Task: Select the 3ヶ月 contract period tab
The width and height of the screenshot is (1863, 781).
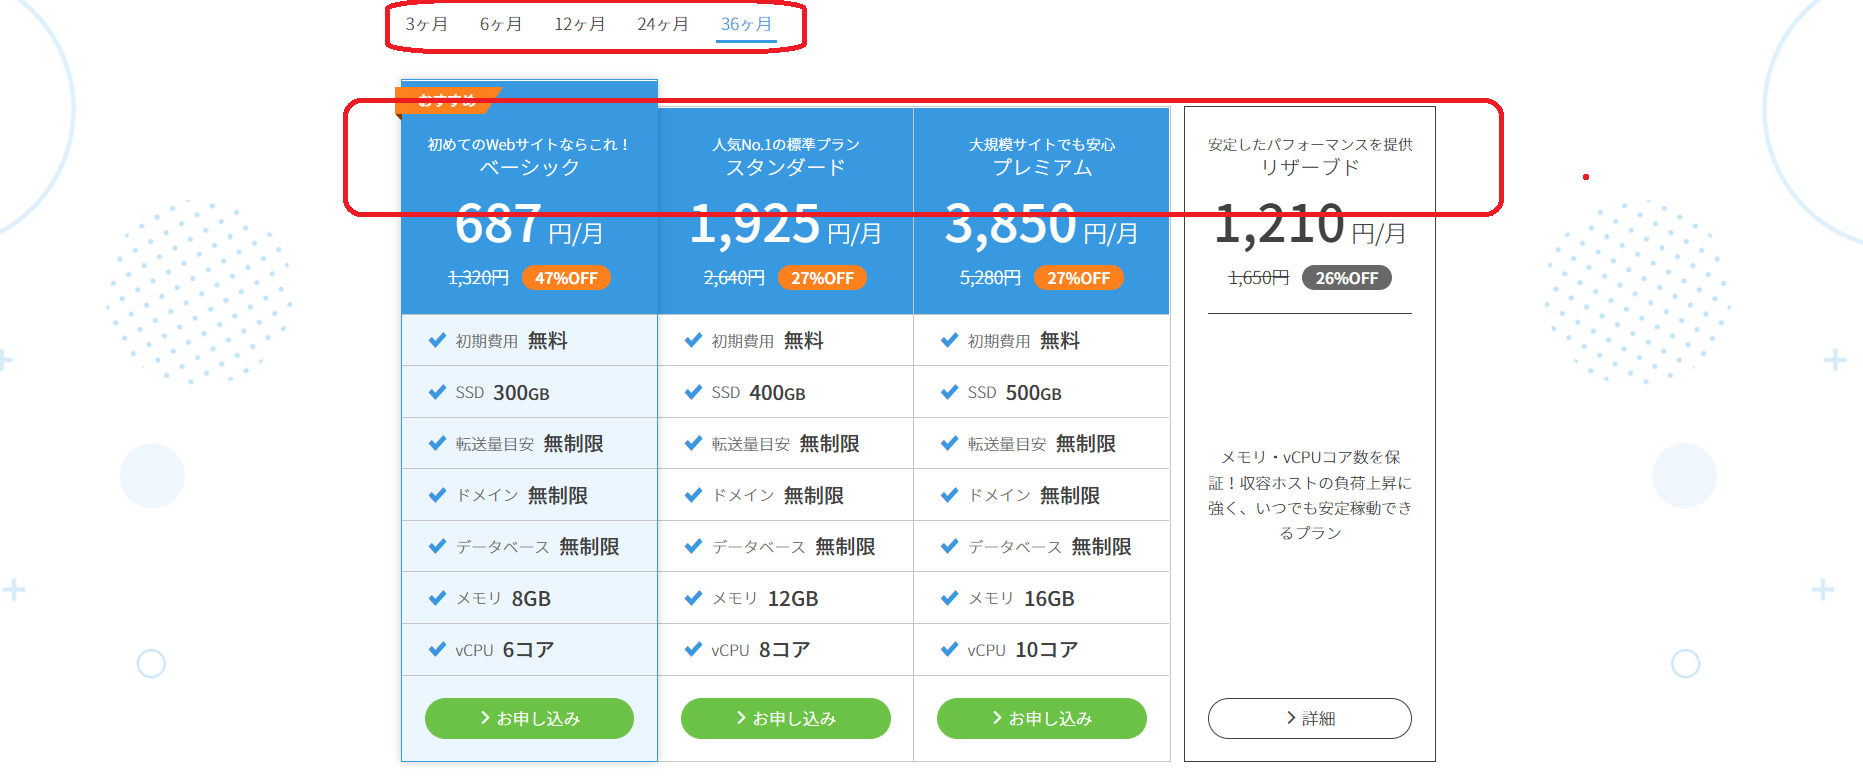Action: (x=426, y=24)
